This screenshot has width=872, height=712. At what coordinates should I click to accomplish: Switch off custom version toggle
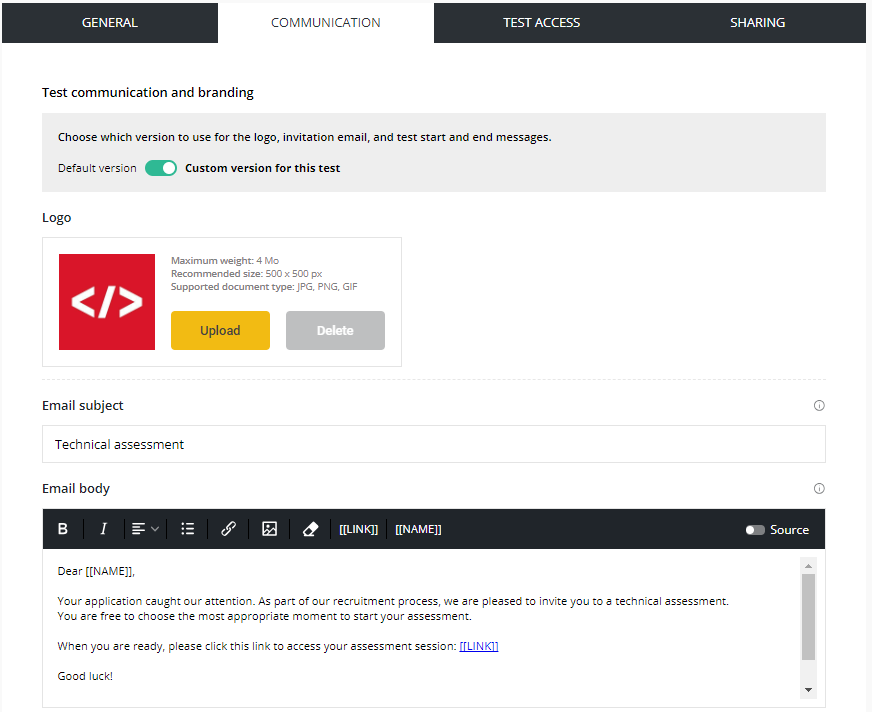(x=161, y=168)
